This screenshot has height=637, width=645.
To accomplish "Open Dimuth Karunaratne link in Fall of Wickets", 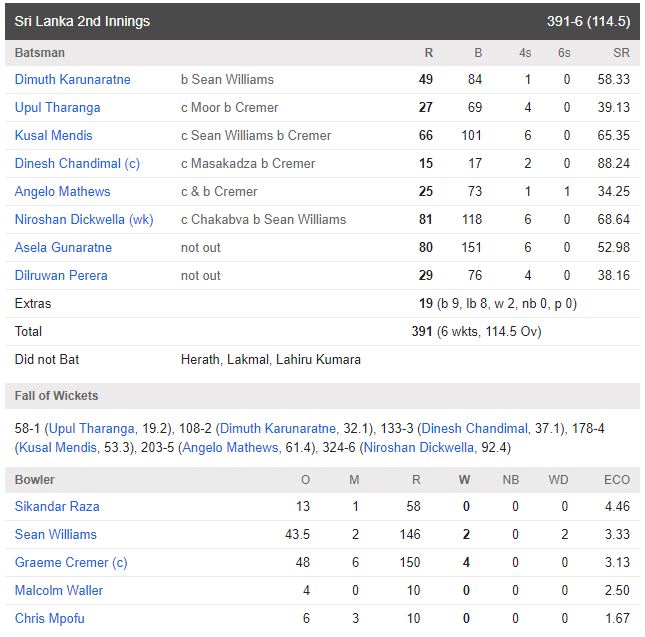I will pyautogui.click(x=278, y=429).
